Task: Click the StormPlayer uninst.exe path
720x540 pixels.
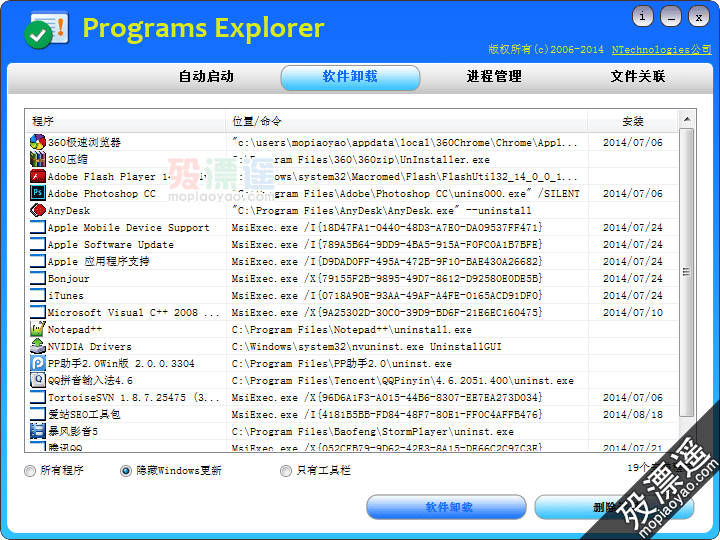Action: [x=373, y=432]
